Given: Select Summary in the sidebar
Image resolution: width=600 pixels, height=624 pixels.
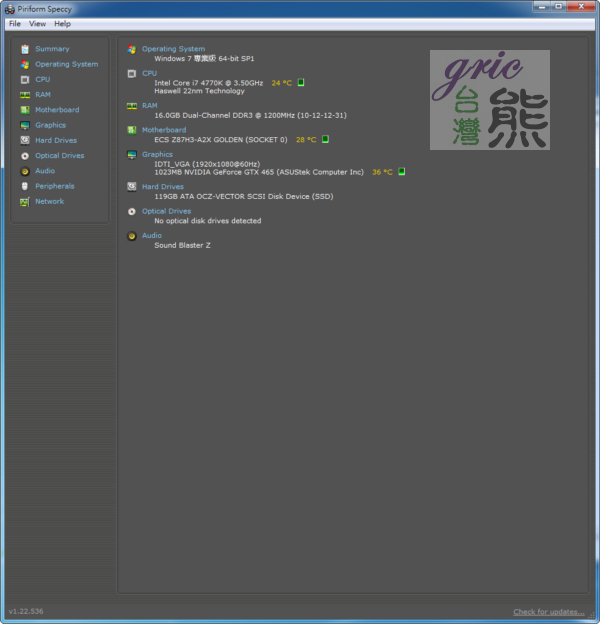Looking at the screenshot, I should pyautogui.click(x=52, y=49).
